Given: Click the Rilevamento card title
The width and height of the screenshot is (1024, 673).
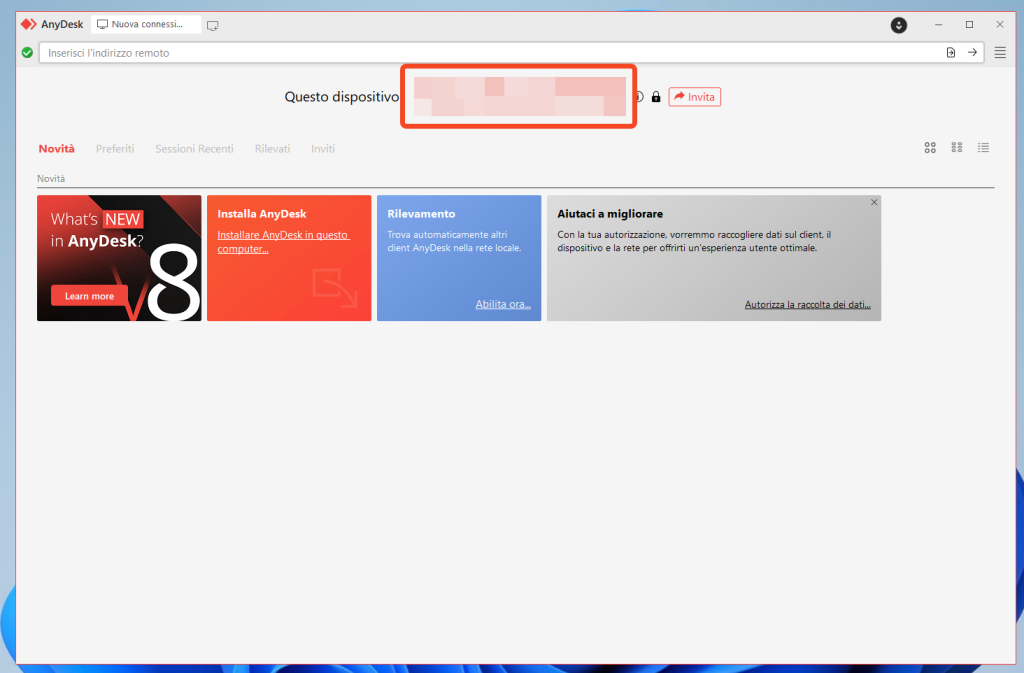Looking at the screenshot, I should [x=421, y=213].
